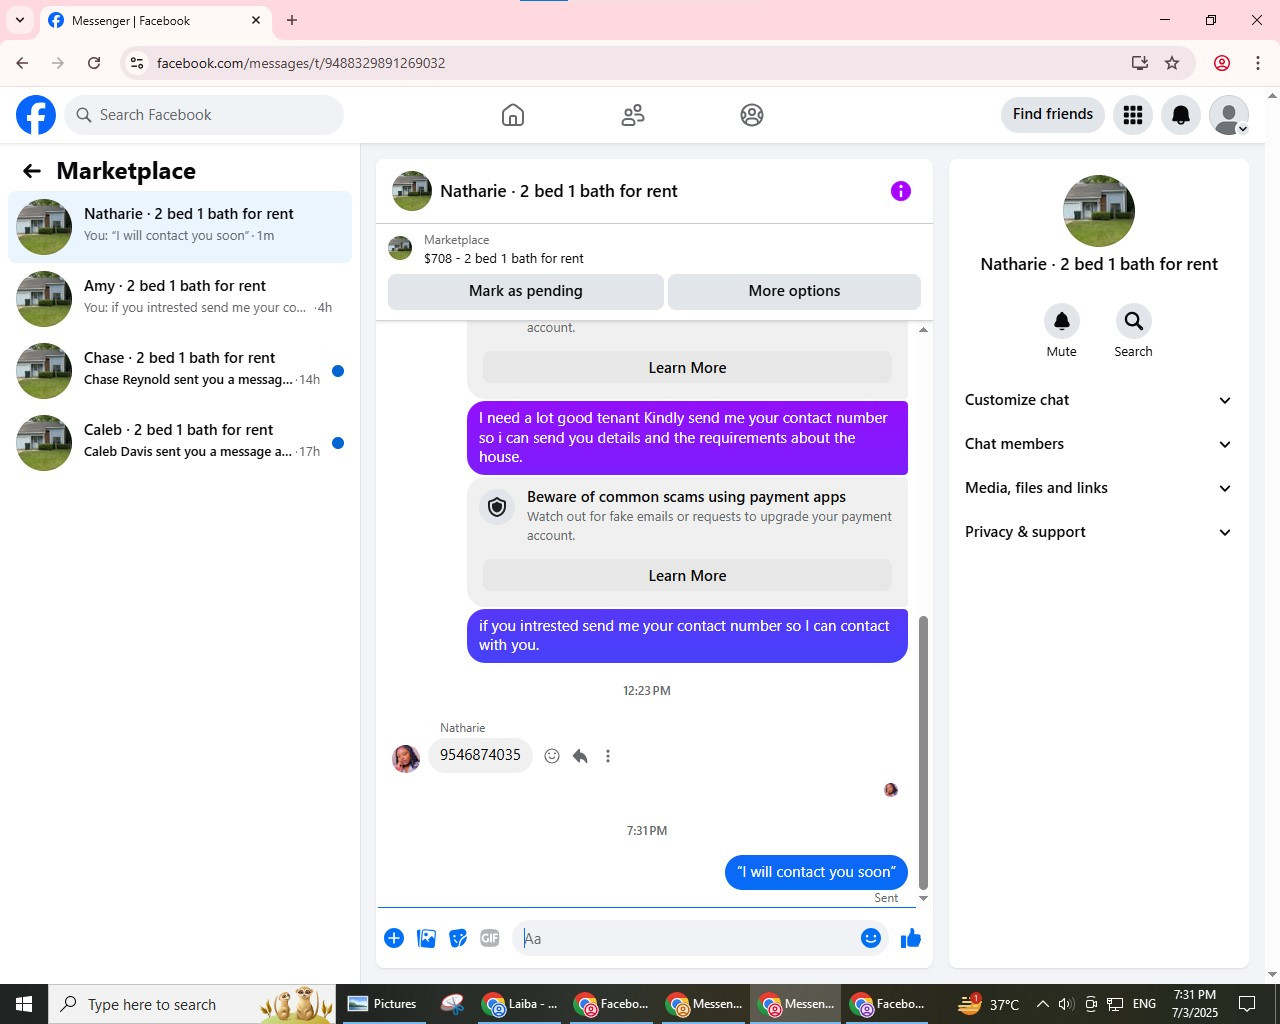
Task: Open Amy 2 bed 1 bath conversation
Action: [180, 299]
